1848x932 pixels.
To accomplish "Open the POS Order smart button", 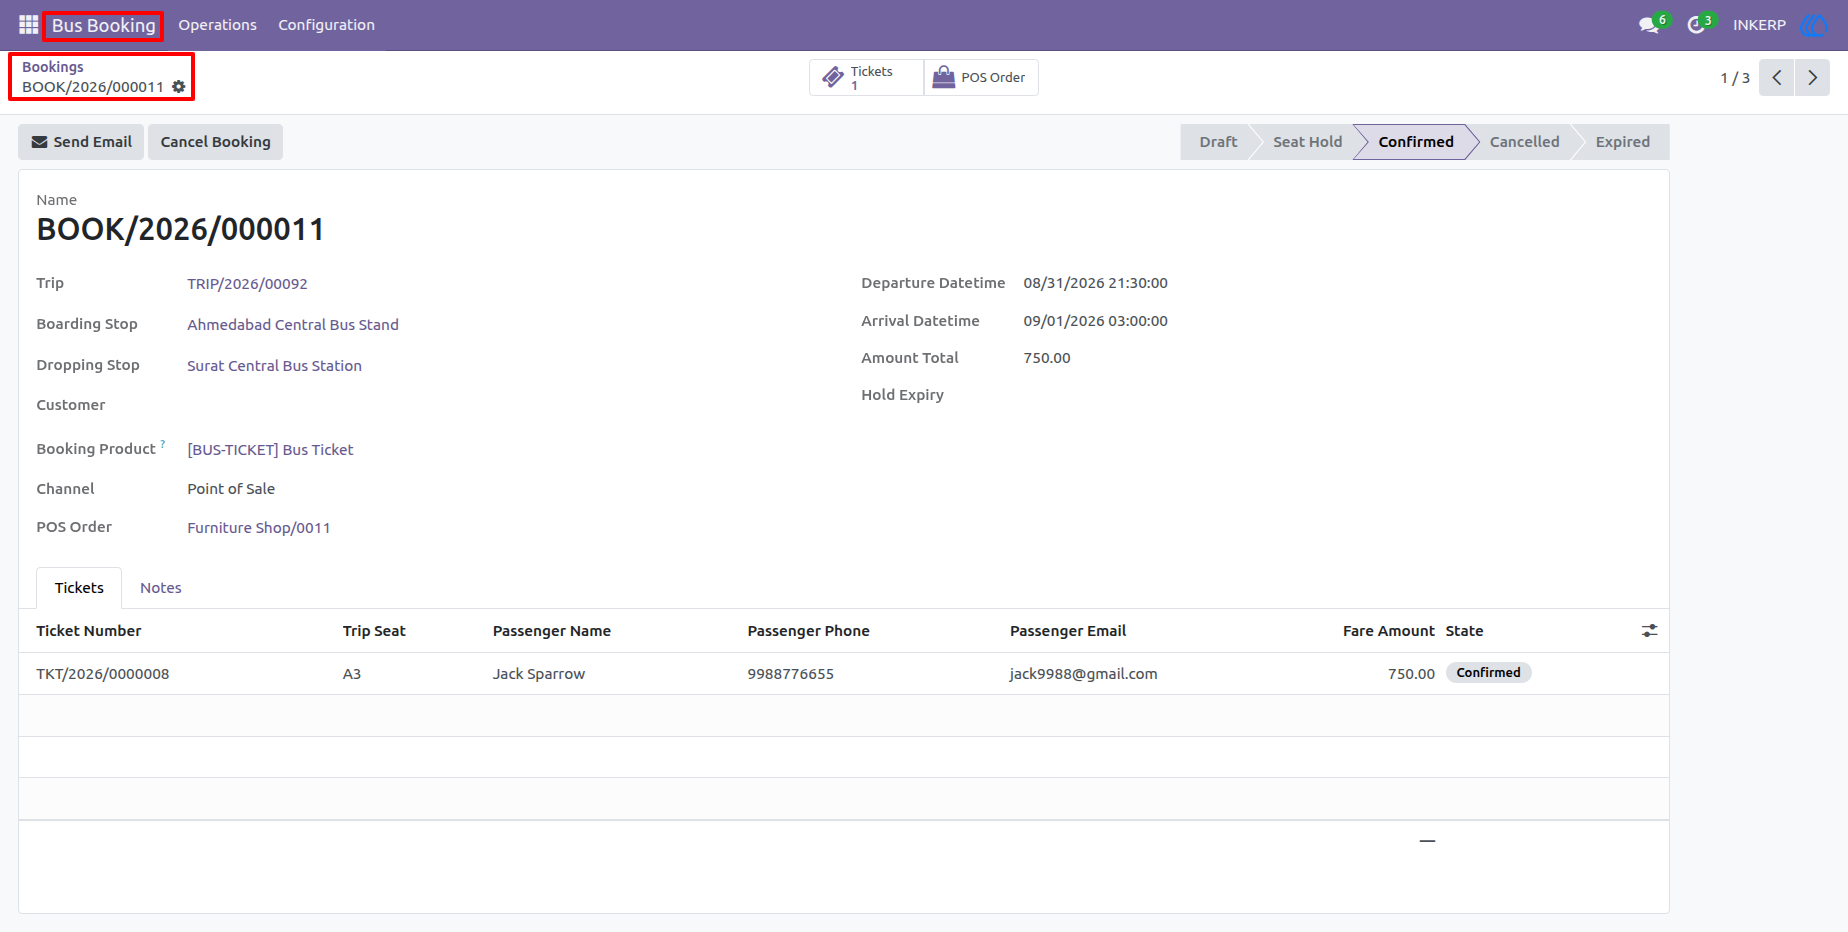I will [x=981, y=78].
